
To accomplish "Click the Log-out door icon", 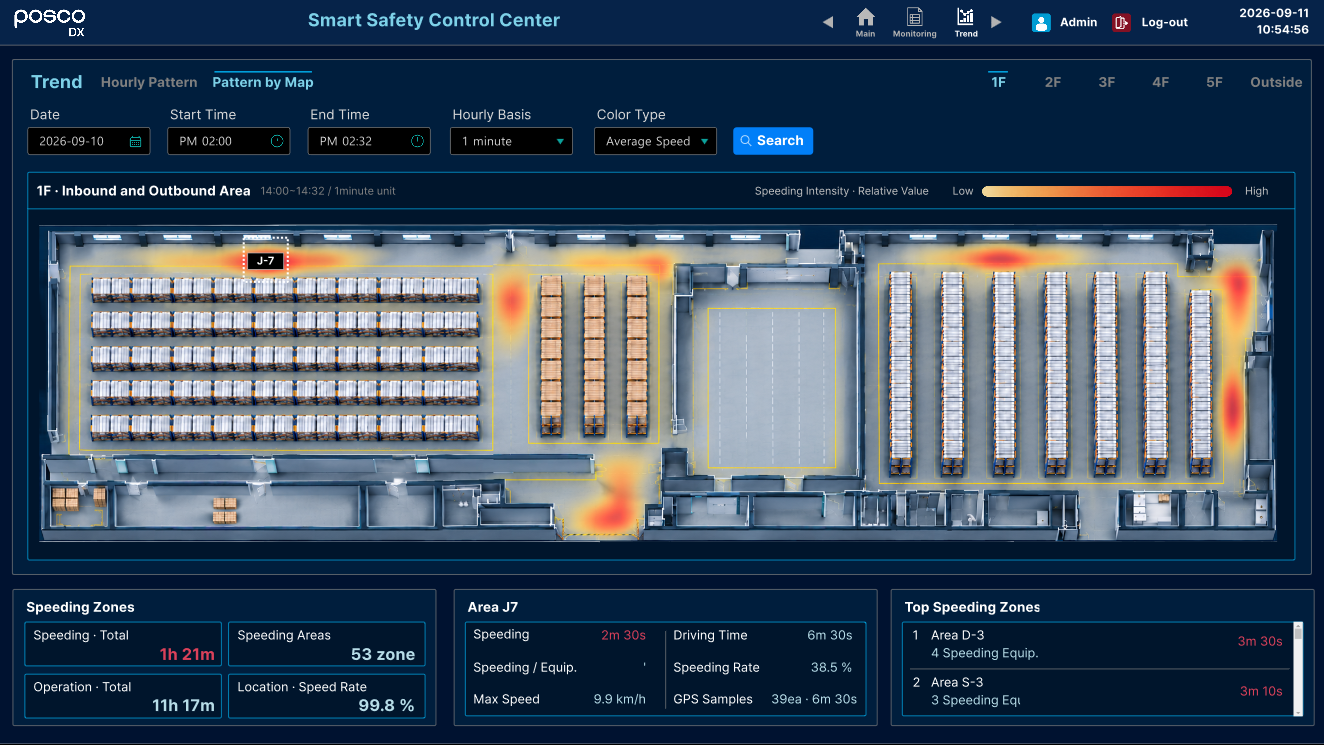I will click(x=1122, y=22).
